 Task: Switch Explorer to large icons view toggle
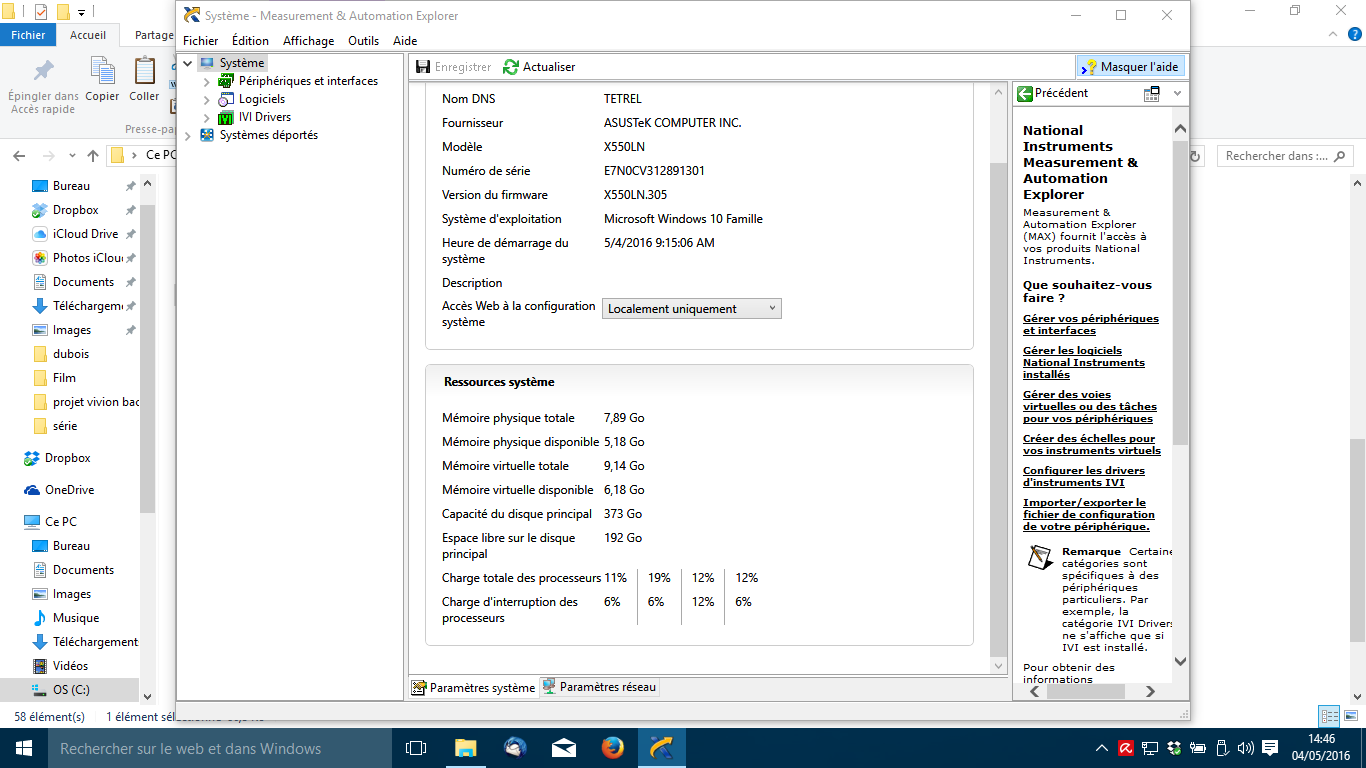[1352, 716]
